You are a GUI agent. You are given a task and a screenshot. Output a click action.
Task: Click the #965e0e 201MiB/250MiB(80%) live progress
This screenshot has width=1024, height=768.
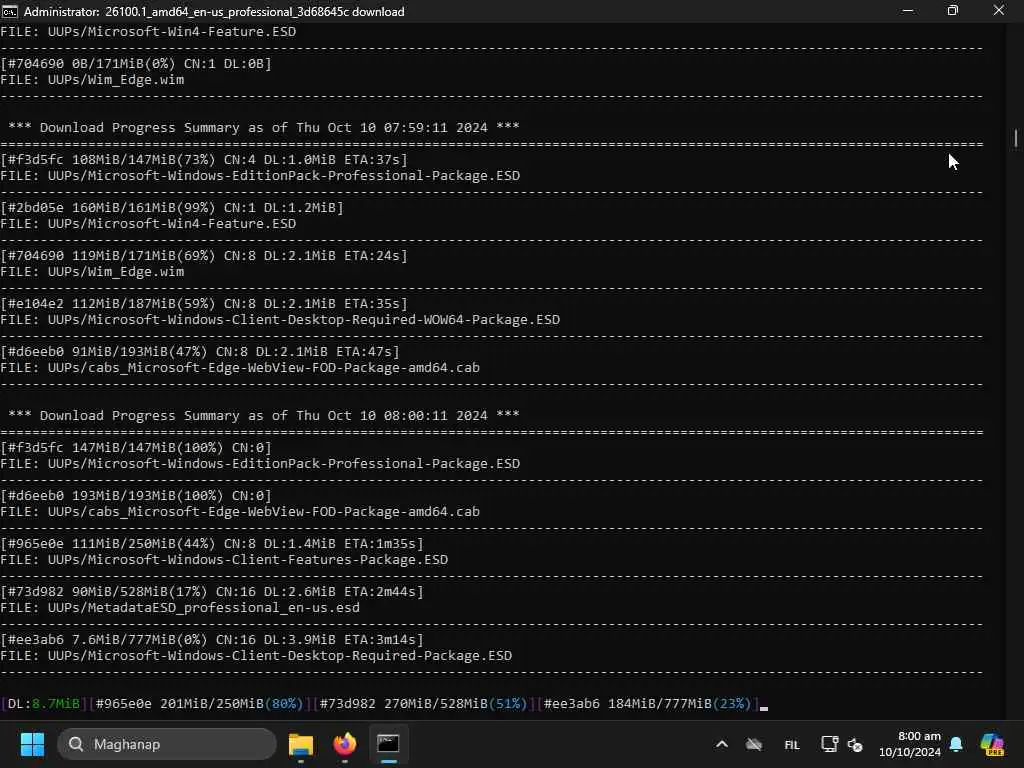click(199, 703)
